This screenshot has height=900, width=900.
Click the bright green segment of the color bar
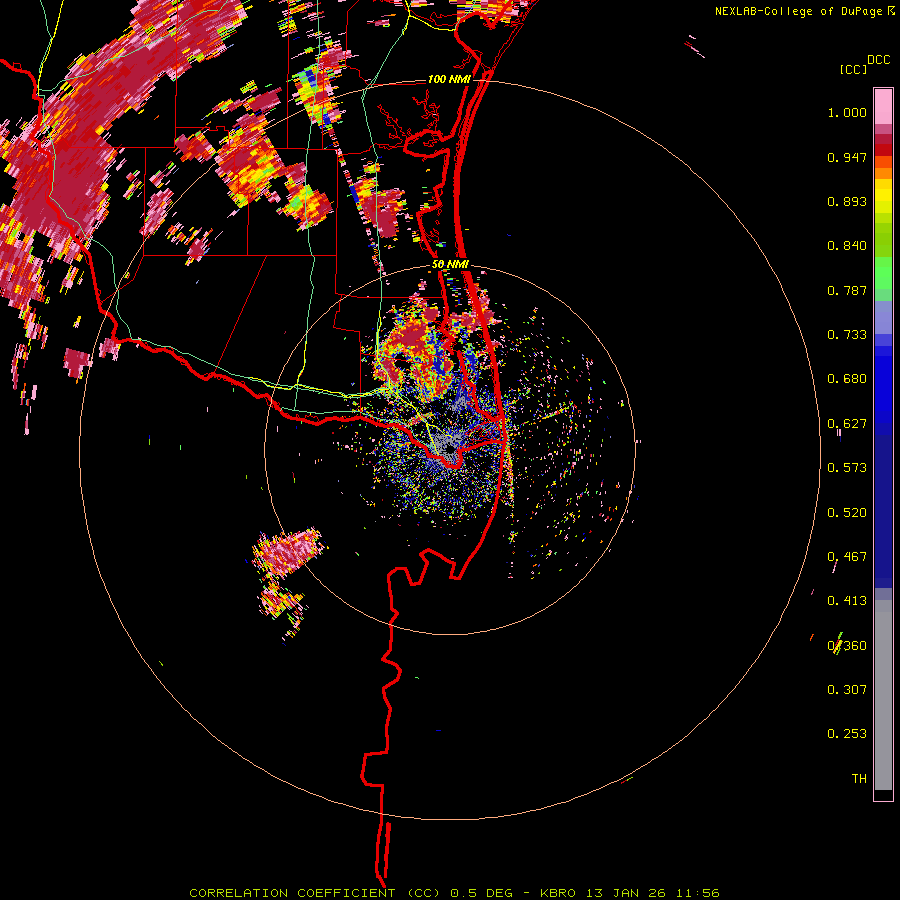pos(883,273)
